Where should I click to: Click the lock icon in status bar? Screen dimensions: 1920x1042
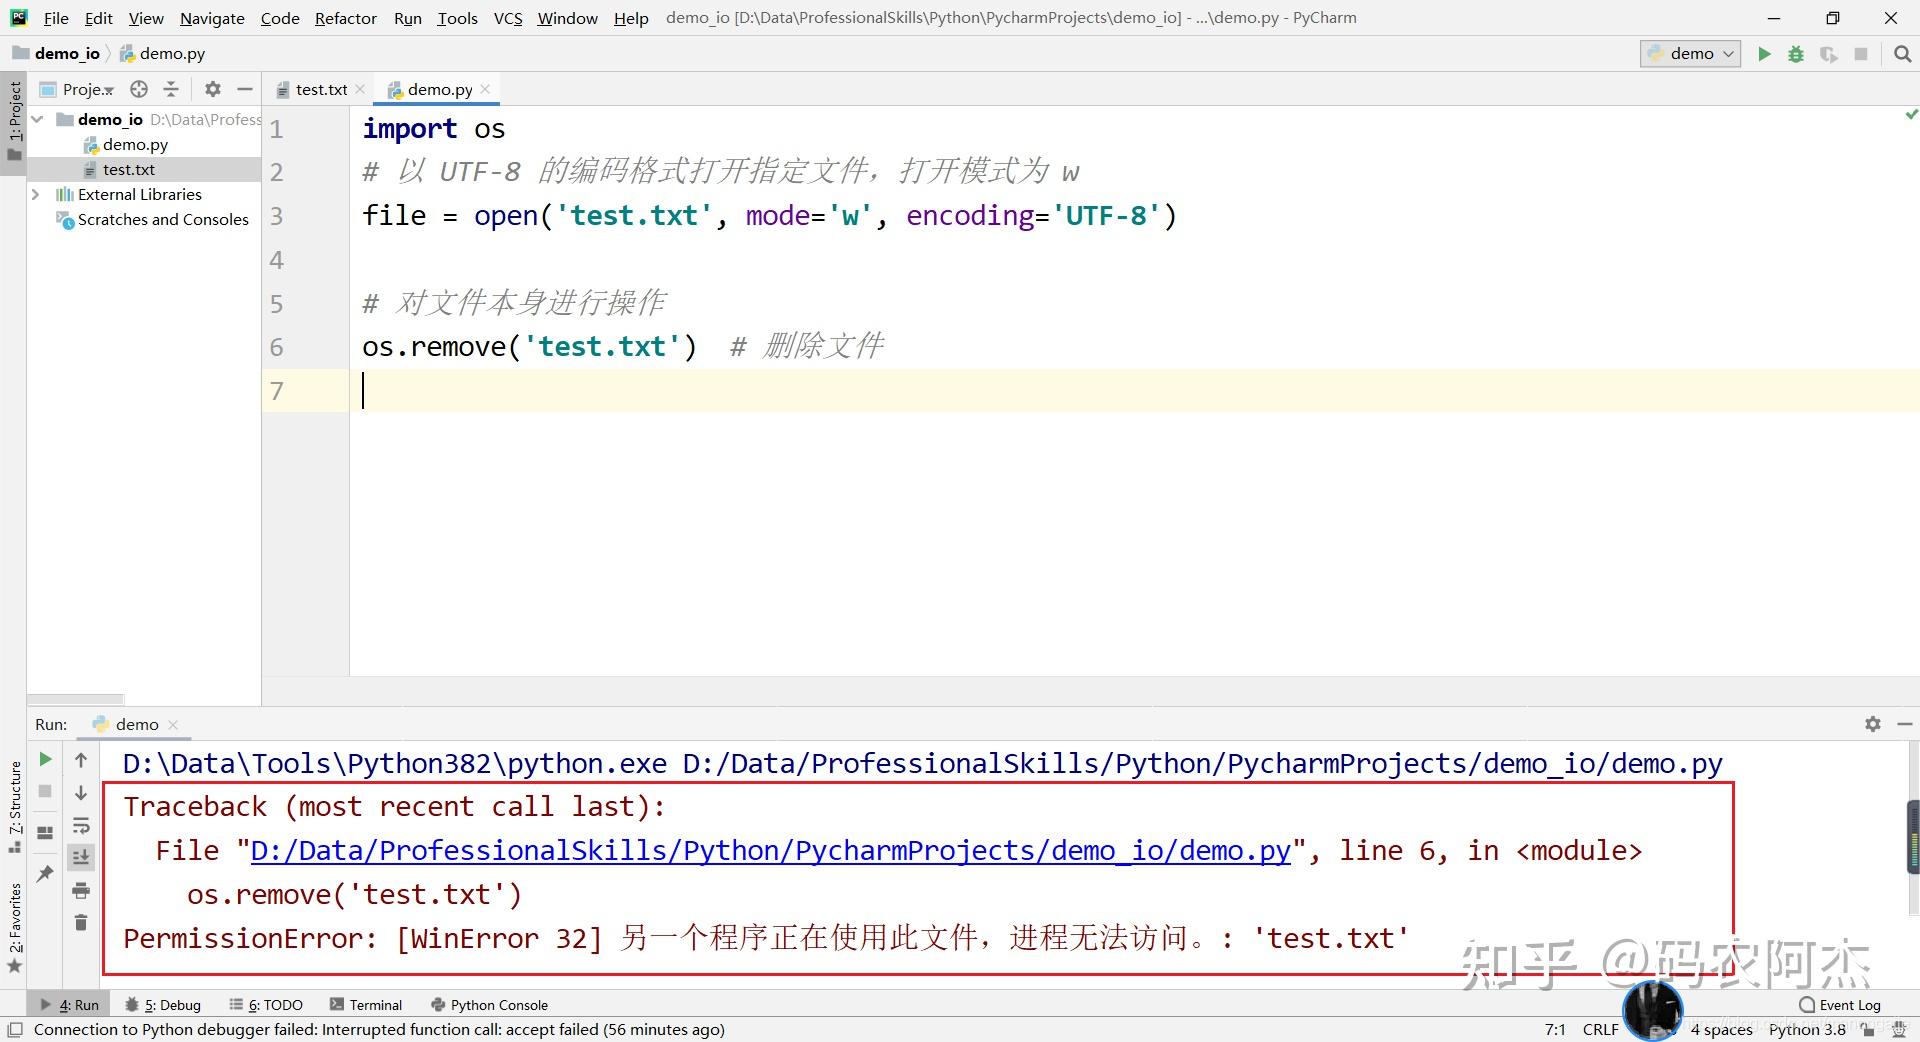pos(1868,1030)
